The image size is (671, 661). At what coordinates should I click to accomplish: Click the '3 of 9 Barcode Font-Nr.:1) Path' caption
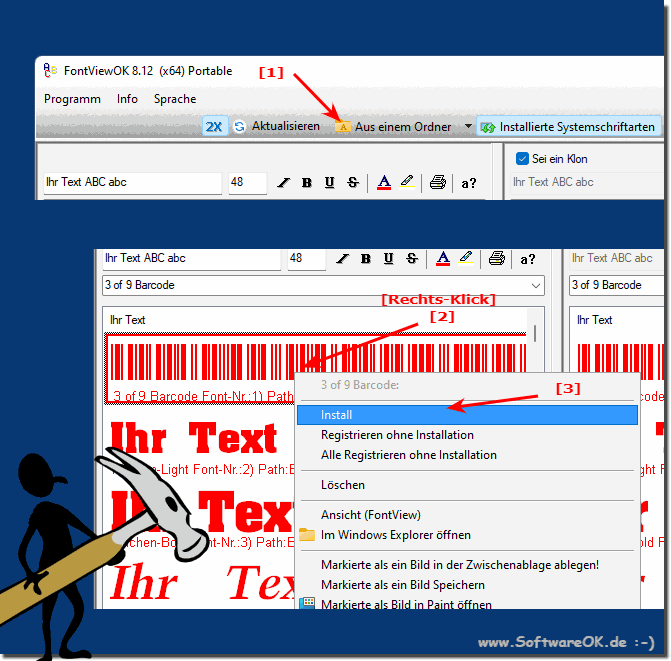(203, 396)
